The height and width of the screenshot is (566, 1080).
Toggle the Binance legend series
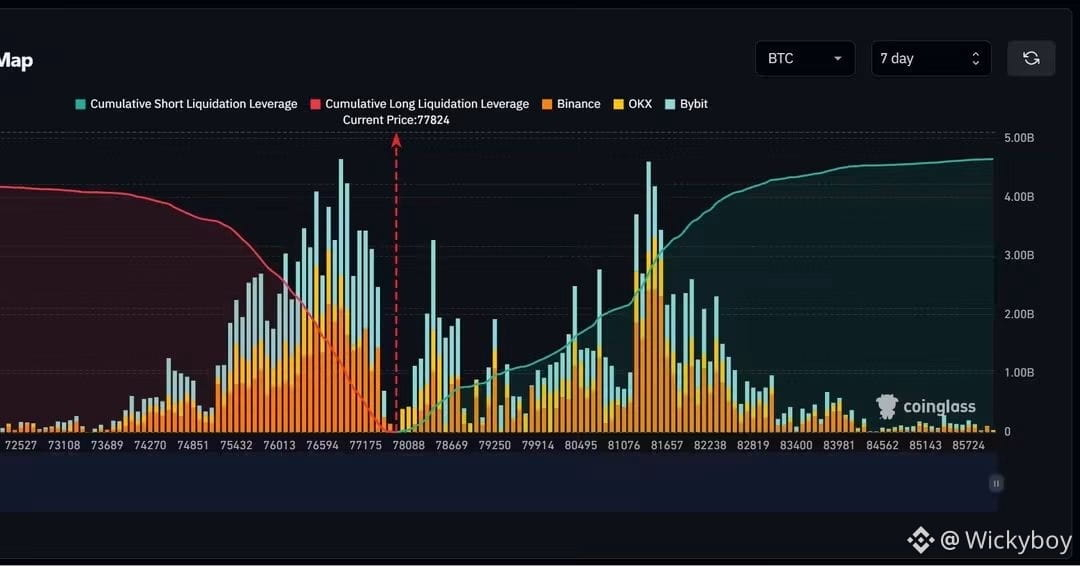pyautogui.click(x=571, y=104)
